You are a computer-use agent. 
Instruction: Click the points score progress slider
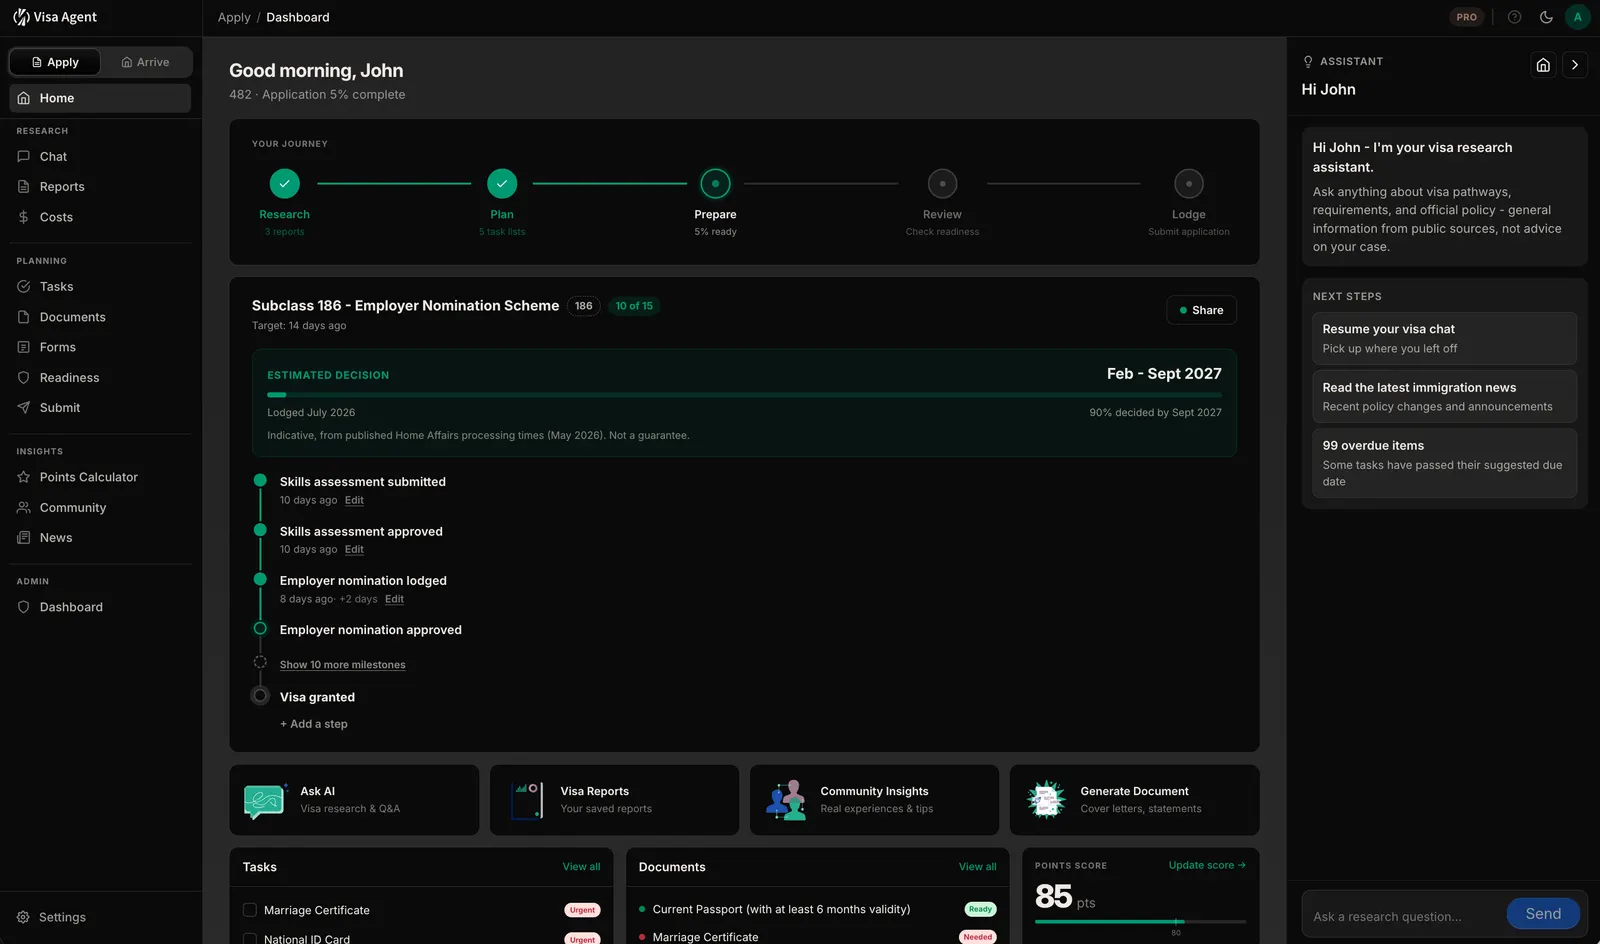point(1140,921)
